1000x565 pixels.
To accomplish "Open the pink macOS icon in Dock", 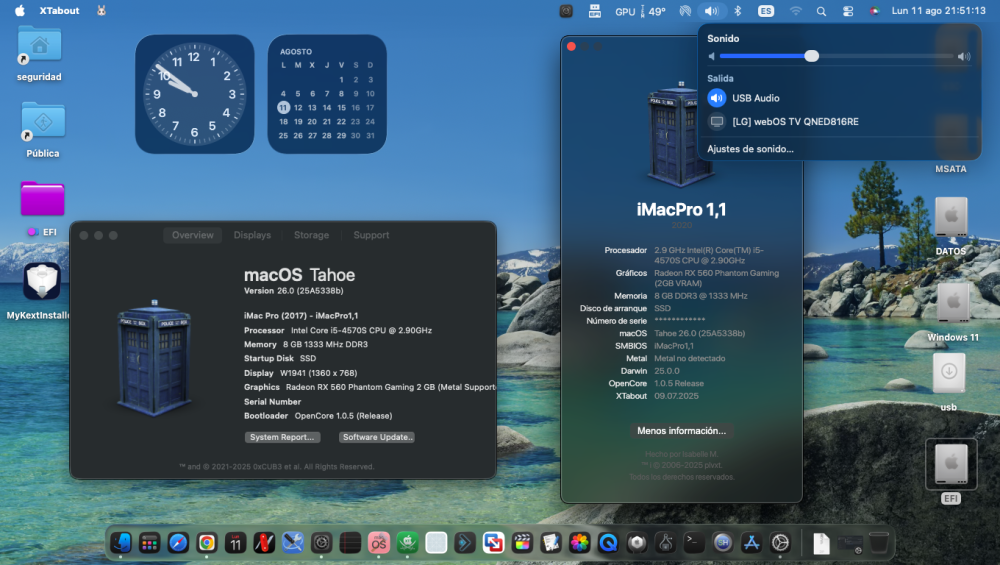I will (x=379, y=543).
